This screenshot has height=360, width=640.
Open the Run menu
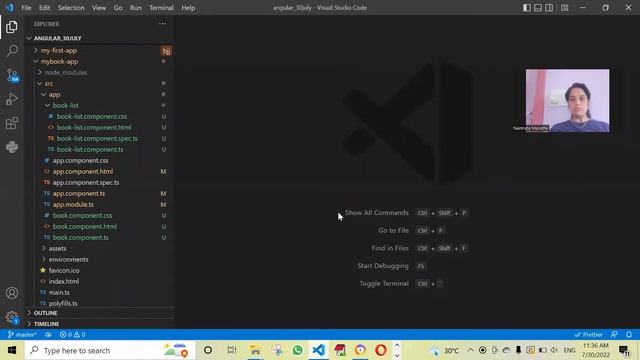tap(136, 8)
